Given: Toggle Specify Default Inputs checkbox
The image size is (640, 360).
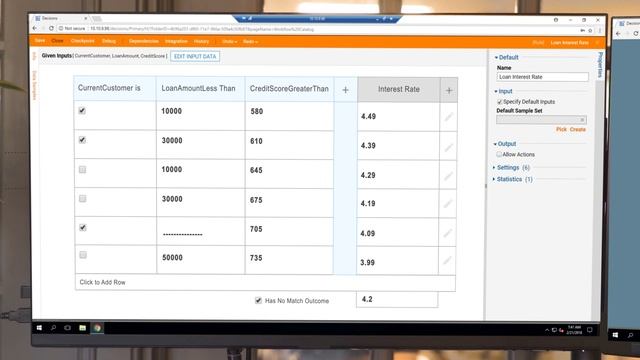Looking at the screenshot, I should [x=500, y=102].
